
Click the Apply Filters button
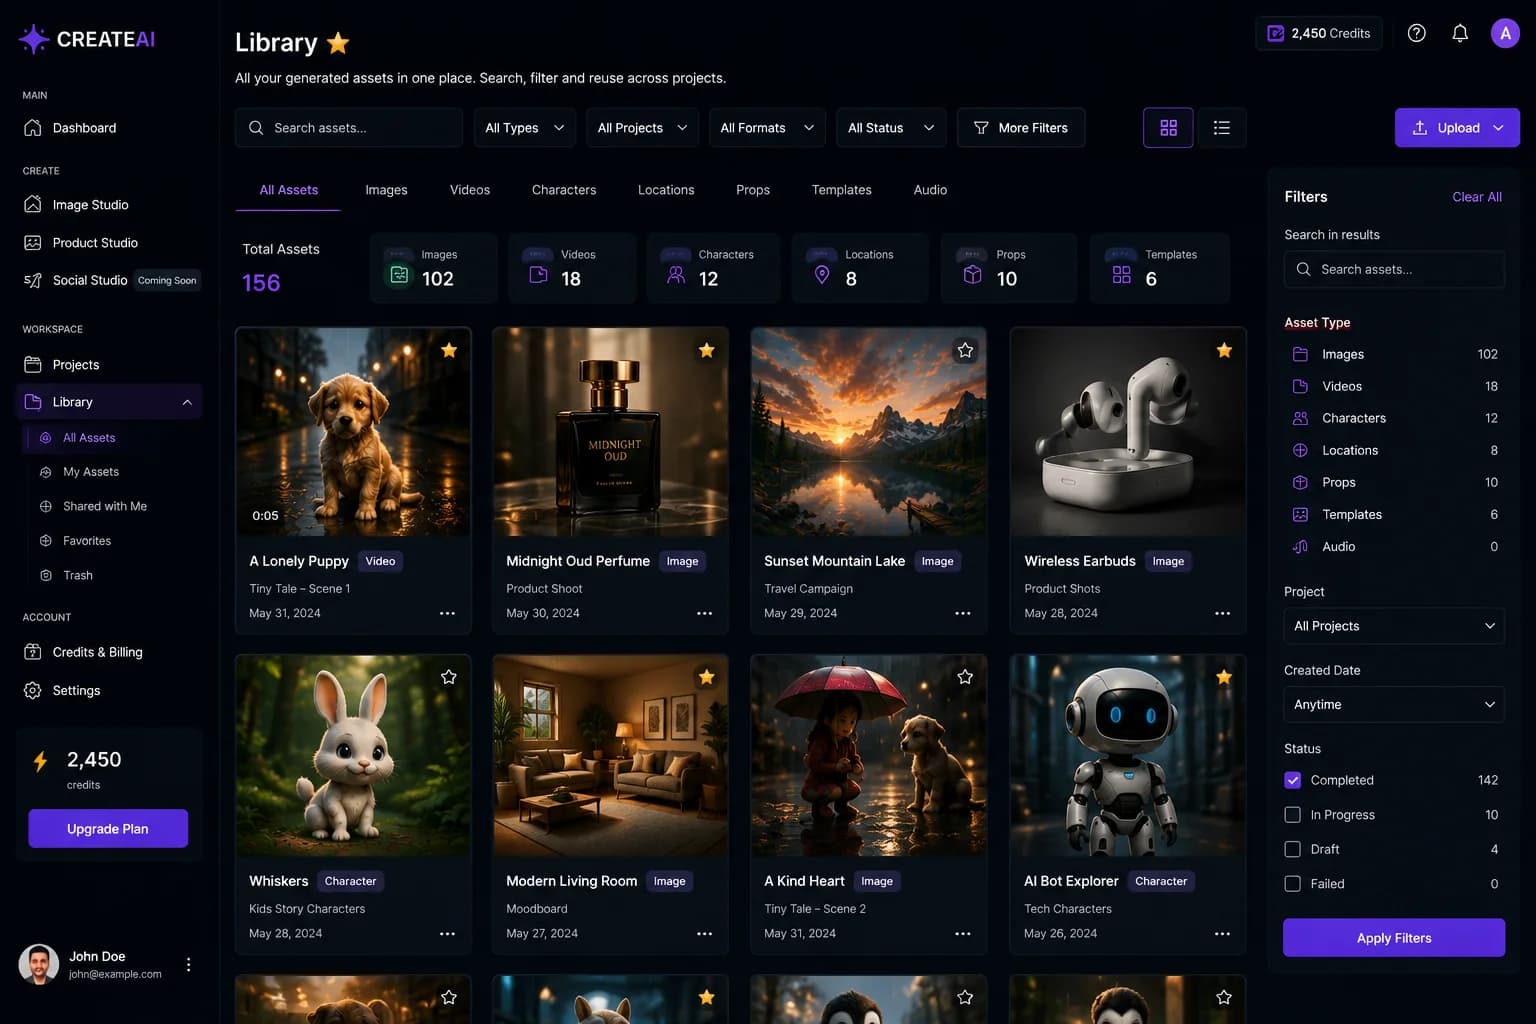tap(1394, 938)
